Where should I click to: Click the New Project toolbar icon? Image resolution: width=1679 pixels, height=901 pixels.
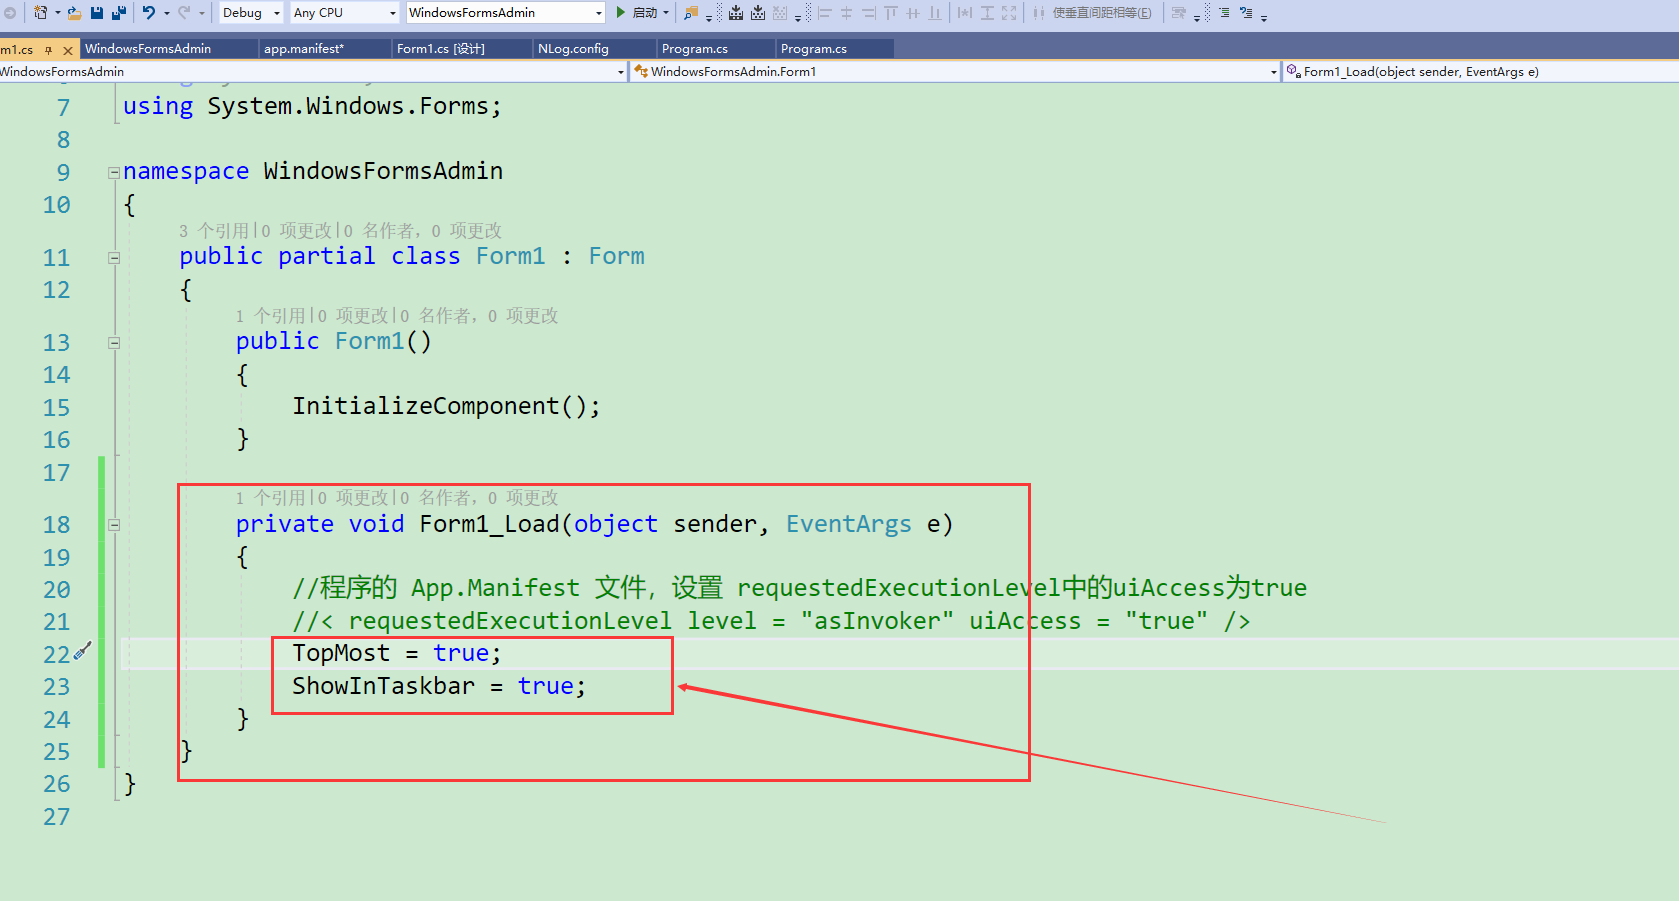(40, 13)
